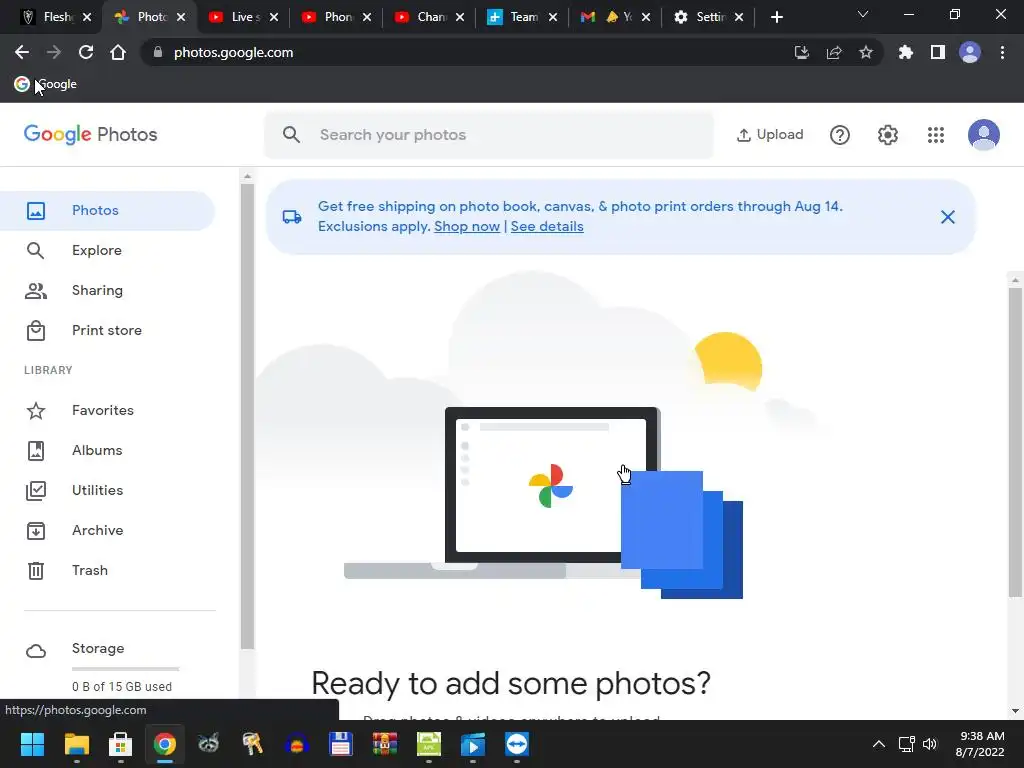Close the Photos tab

pos(181,17)
